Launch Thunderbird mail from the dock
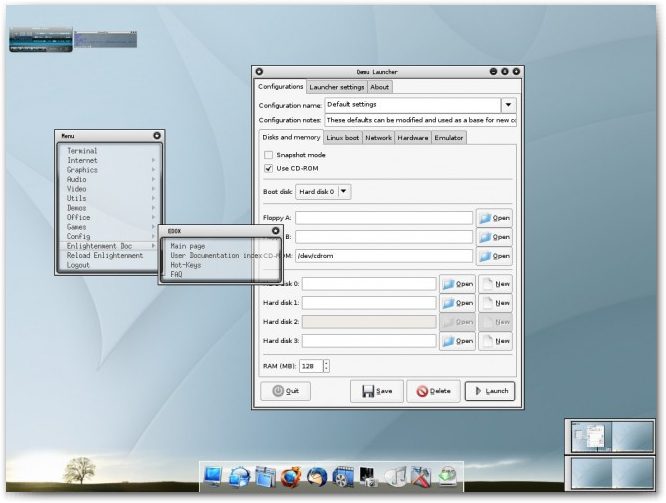This screenshot has width=666, height=503. [317, 477]
